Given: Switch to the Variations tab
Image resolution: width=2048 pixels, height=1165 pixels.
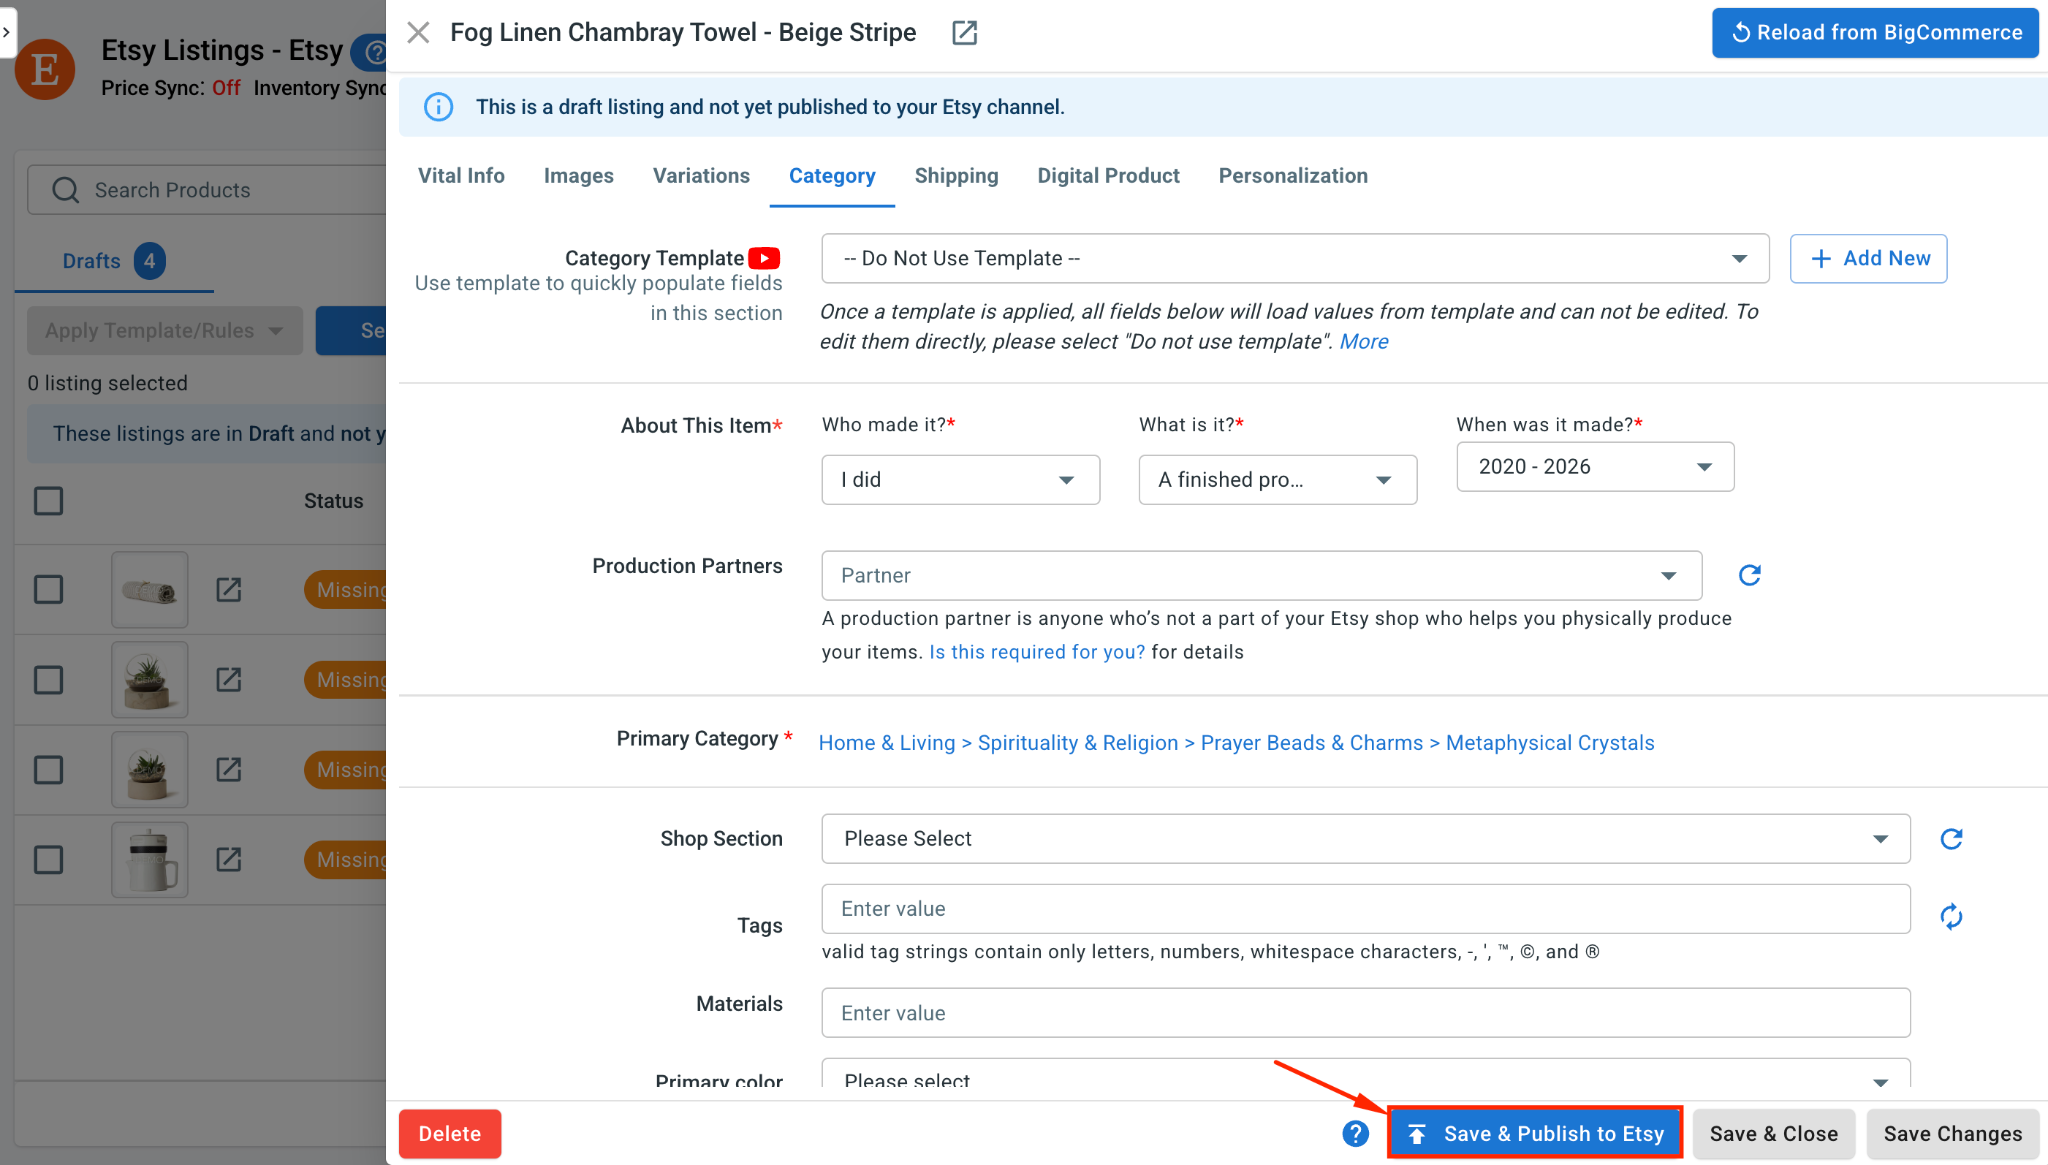Looking at the screenshot, I should 701,176.
